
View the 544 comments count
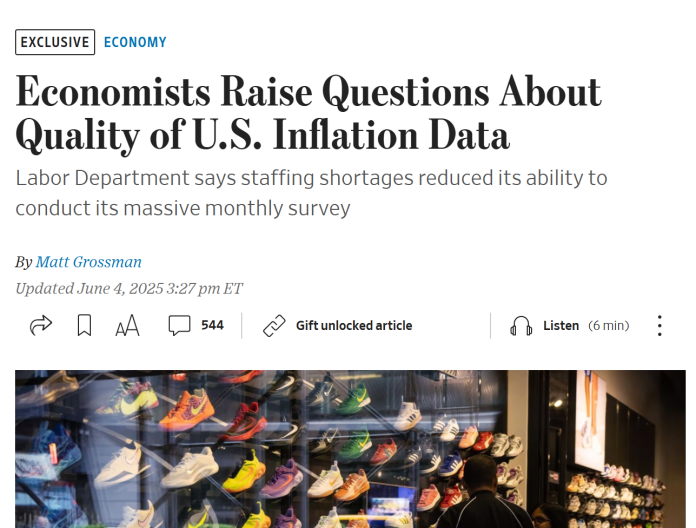click(212, 325)
